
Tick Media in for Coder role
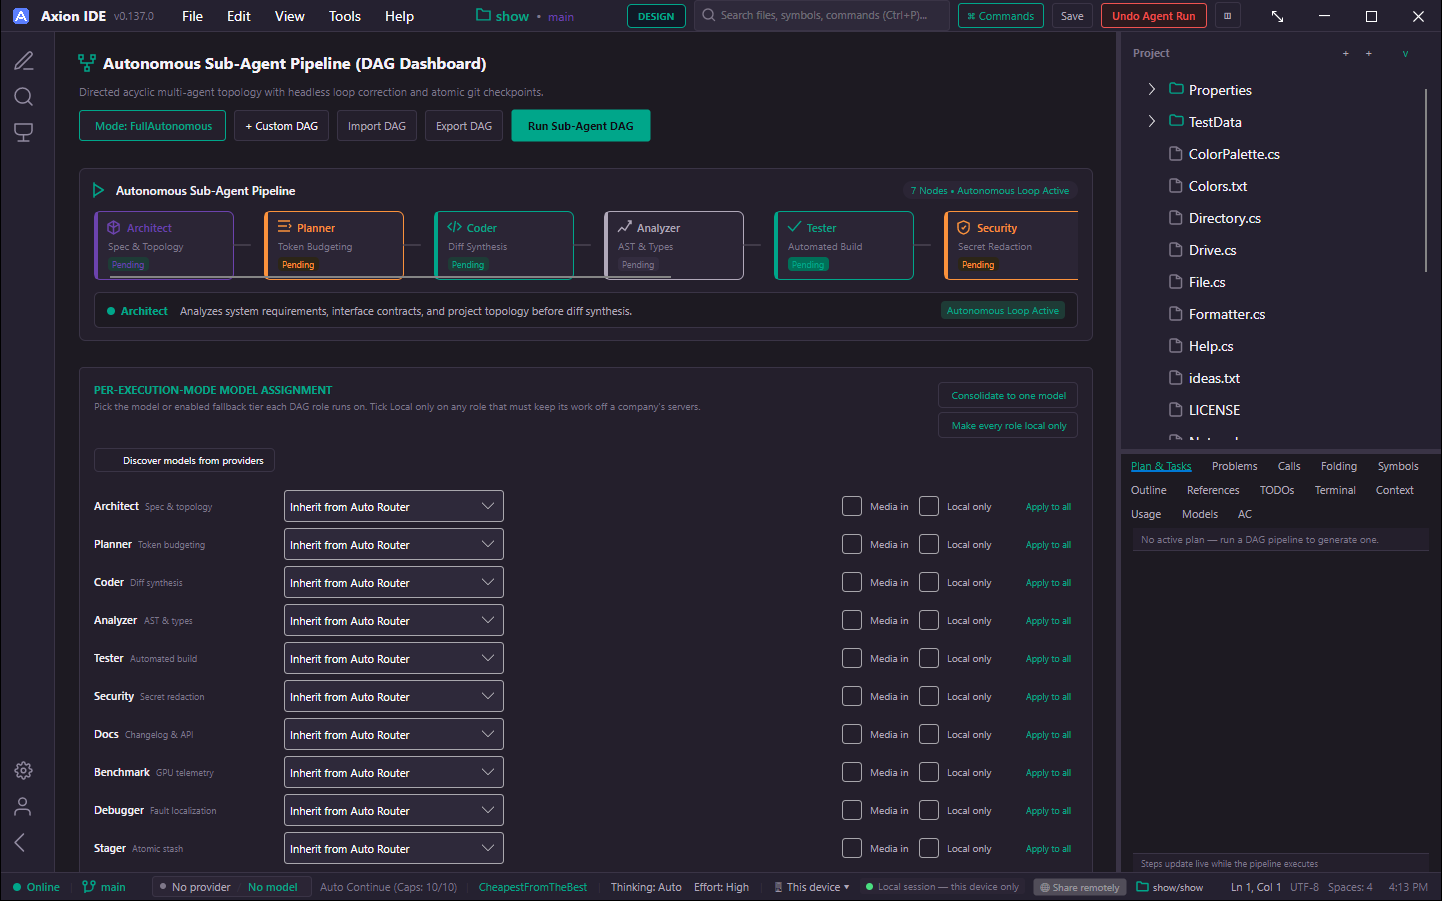852,582
